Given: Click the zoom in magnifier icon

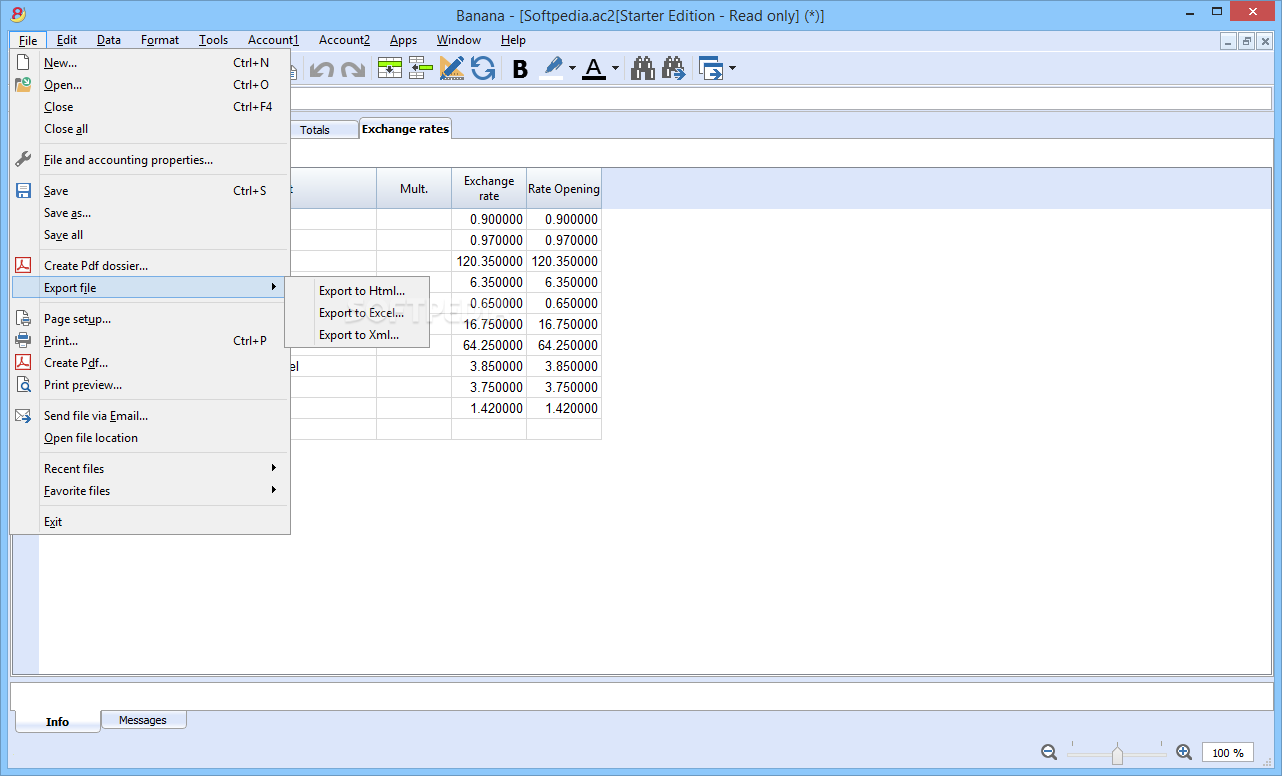Looking at the screenshot, I should [x=1184, y=752].
